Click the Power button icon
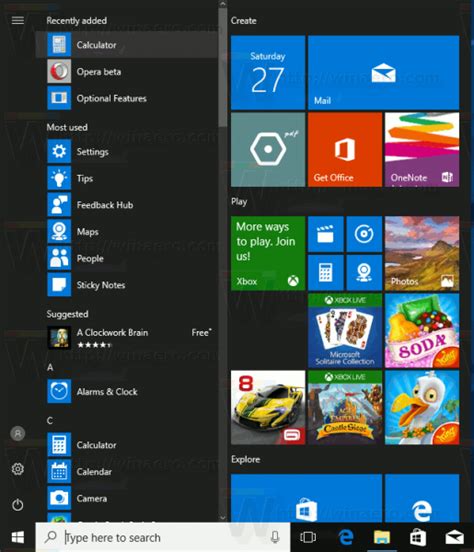The image size is (474, 552). point(18,505)
